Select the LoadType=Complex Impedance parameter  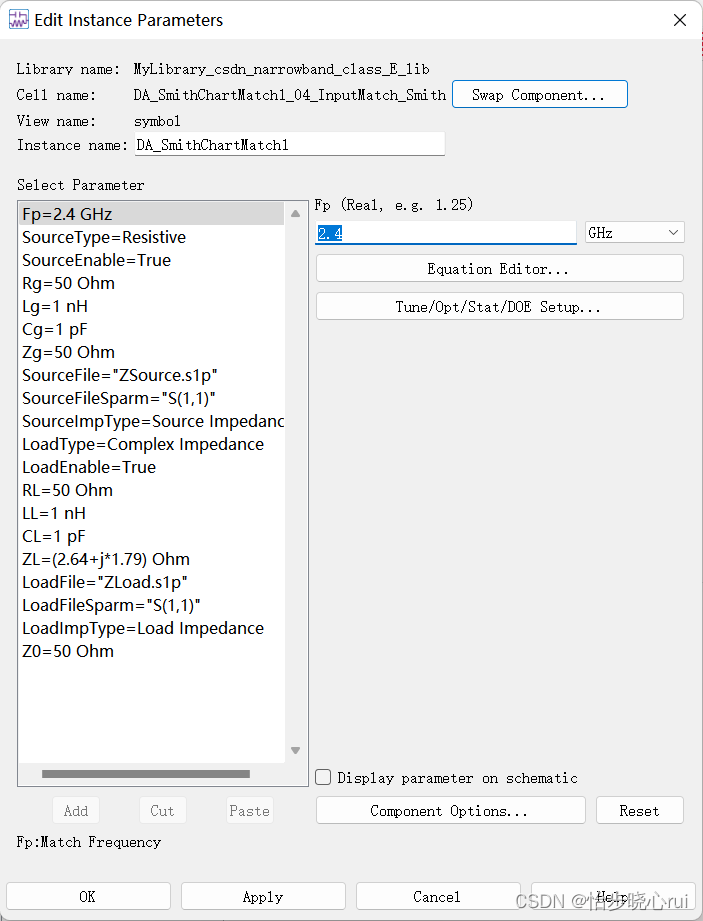coord(143,444)
